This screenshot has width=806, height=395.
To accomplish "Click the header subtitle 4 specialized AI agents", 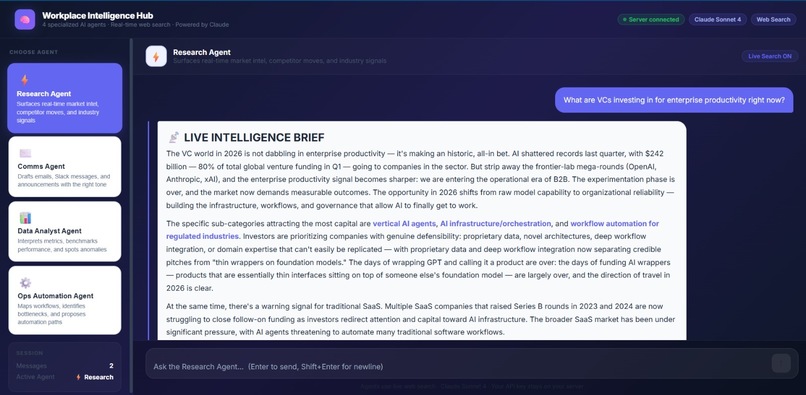I will coord(136,25).
